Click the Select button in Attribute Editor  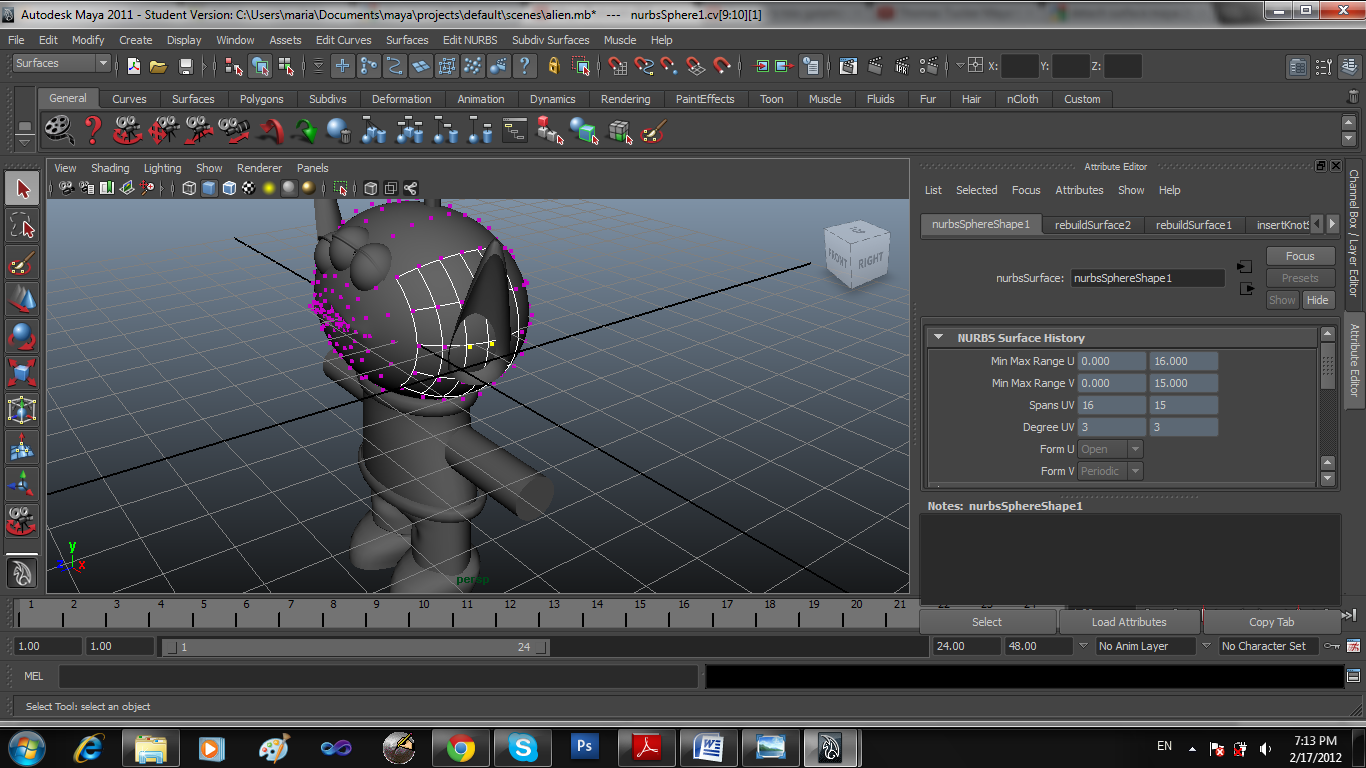987,622
